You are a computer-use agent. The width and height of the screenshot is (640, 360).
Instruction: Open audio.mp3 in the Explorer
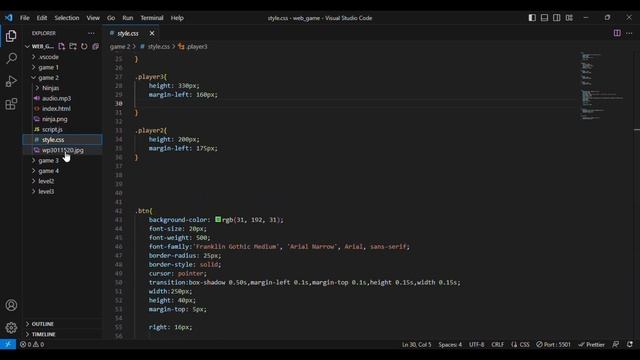coord(56,98)
